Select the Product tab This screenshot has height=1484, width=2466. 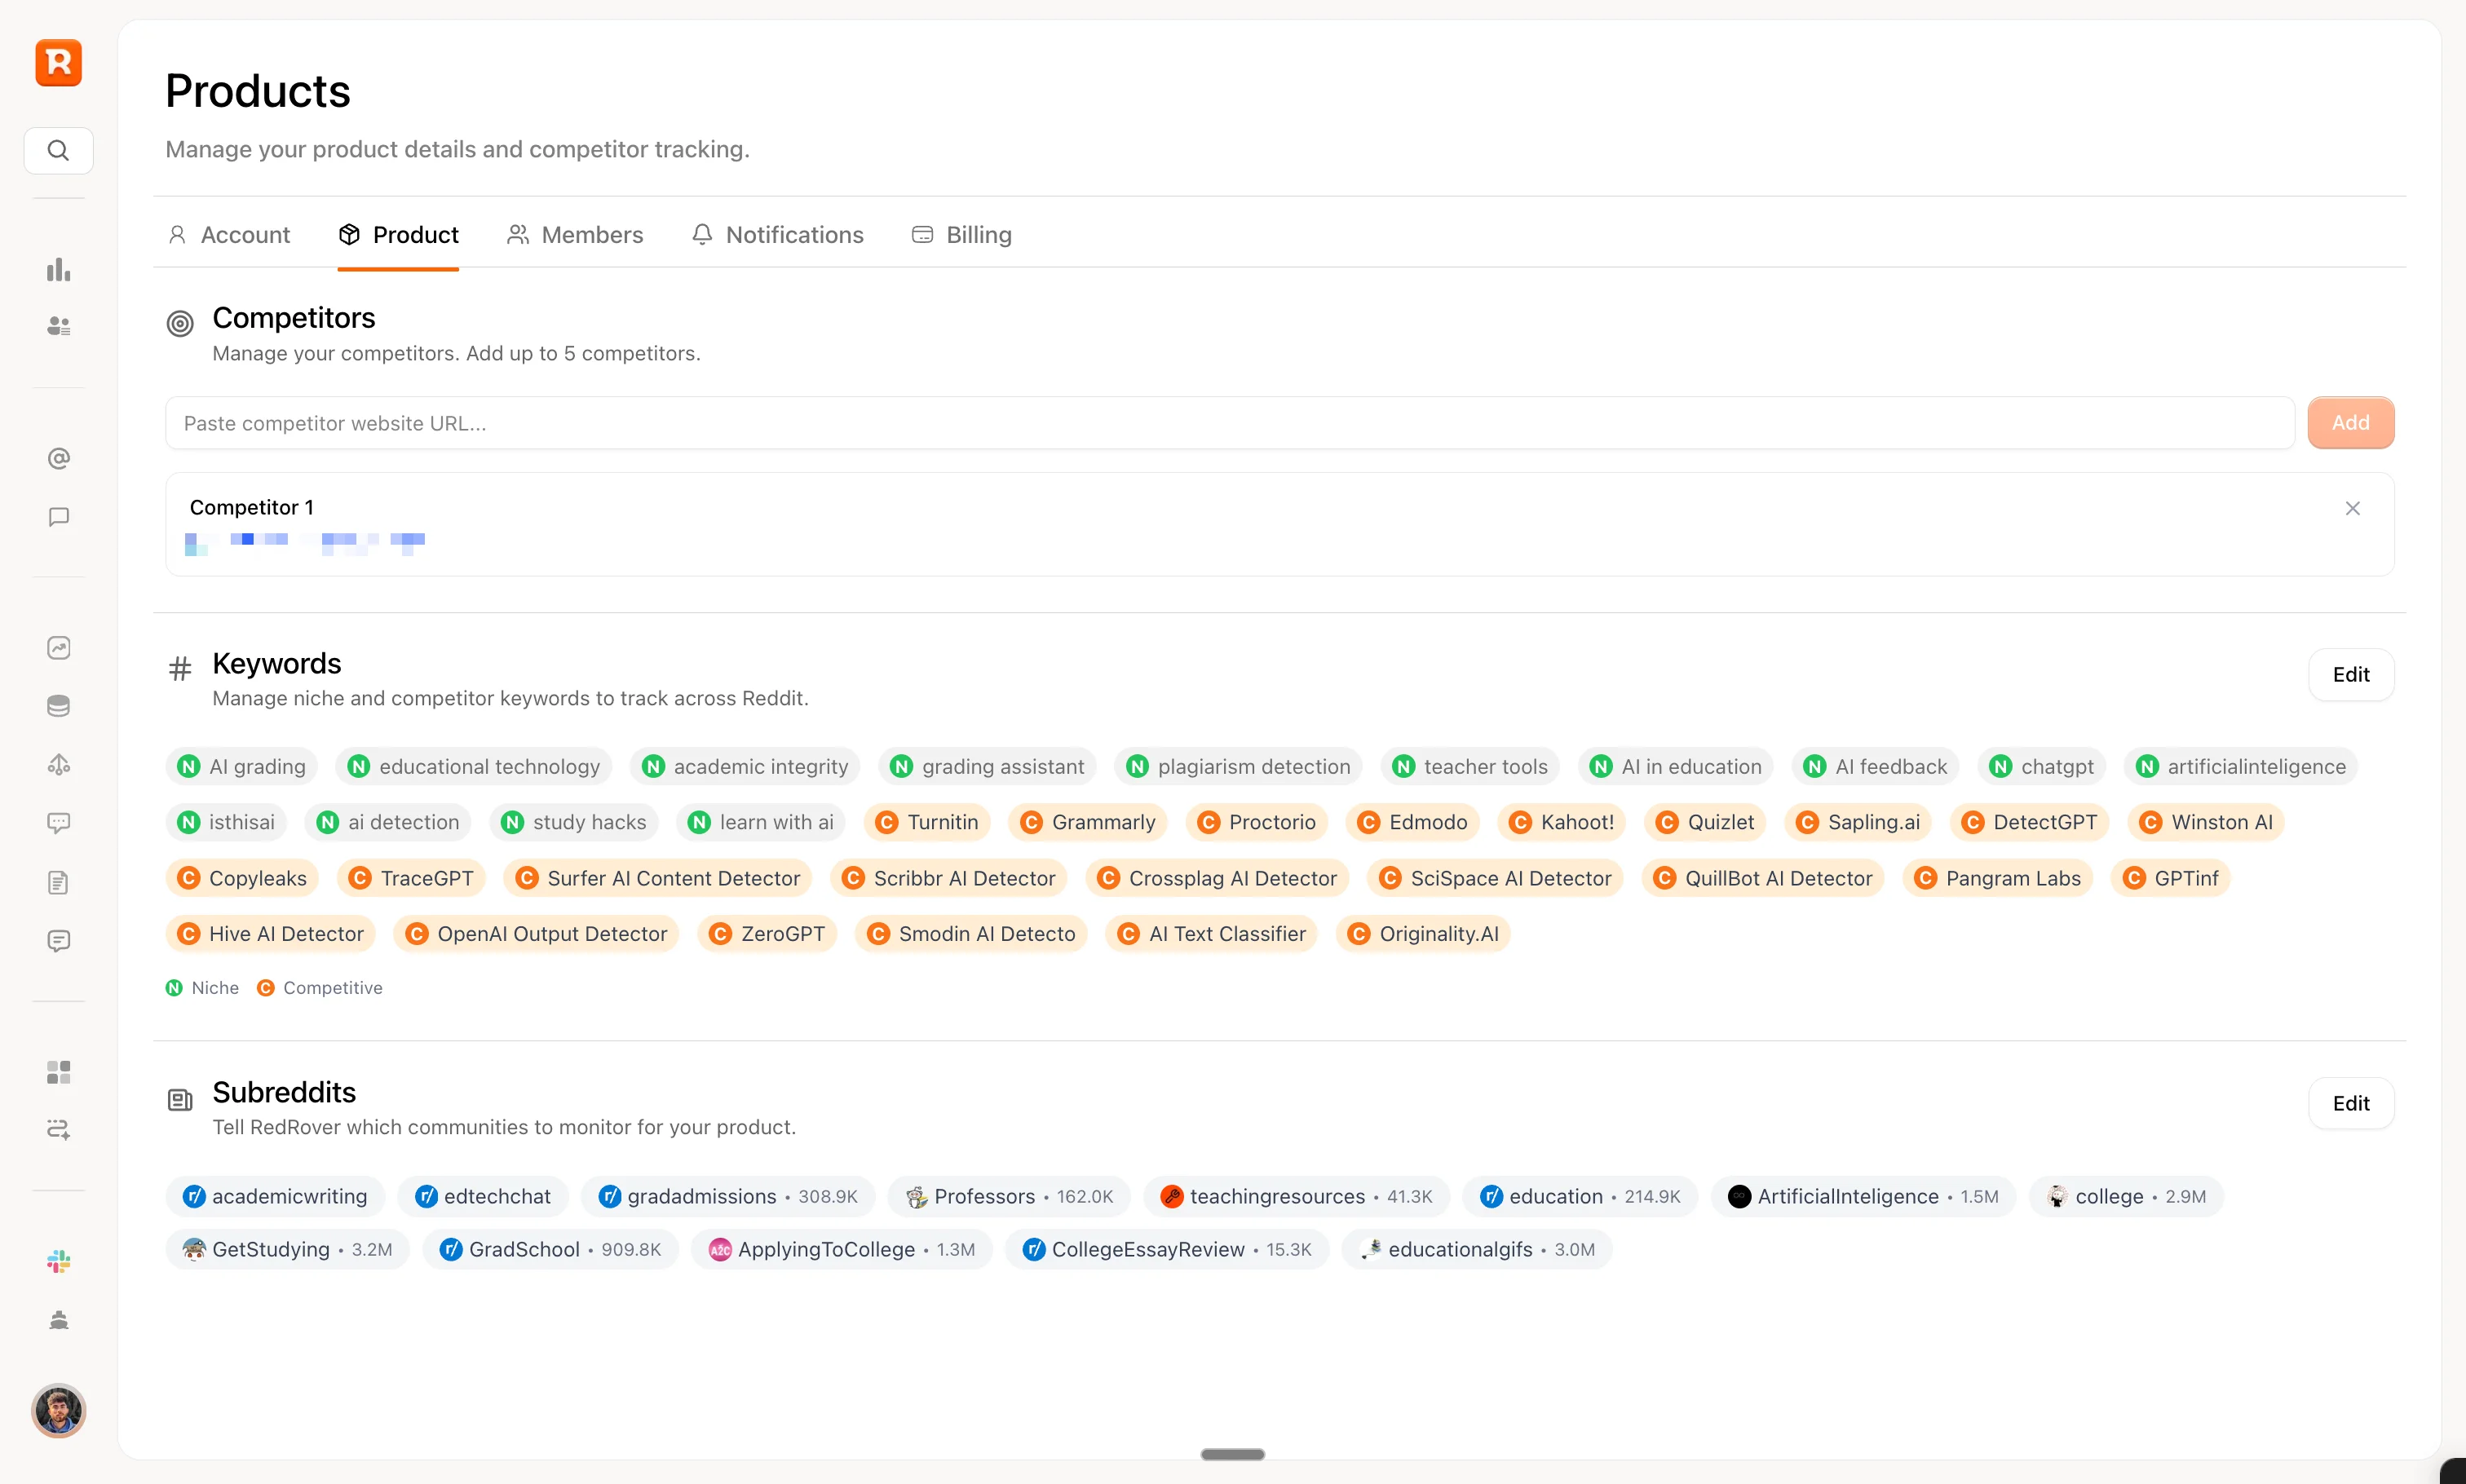point(398,235)
